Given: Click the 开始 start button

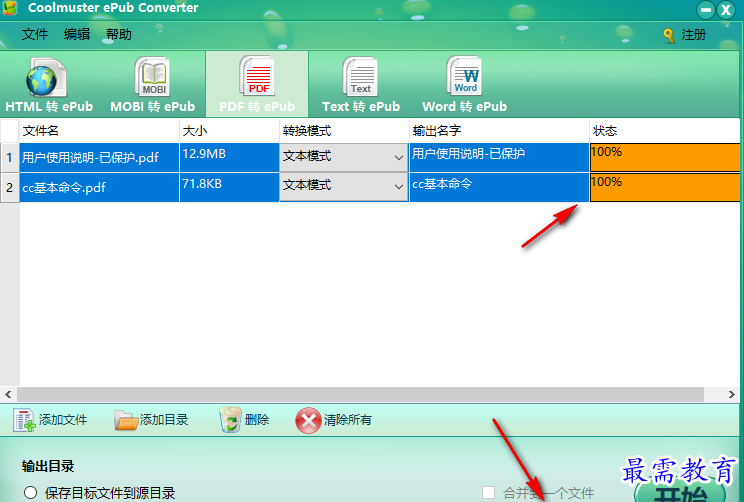Looking at the screenshot, I should coord(680,489).
